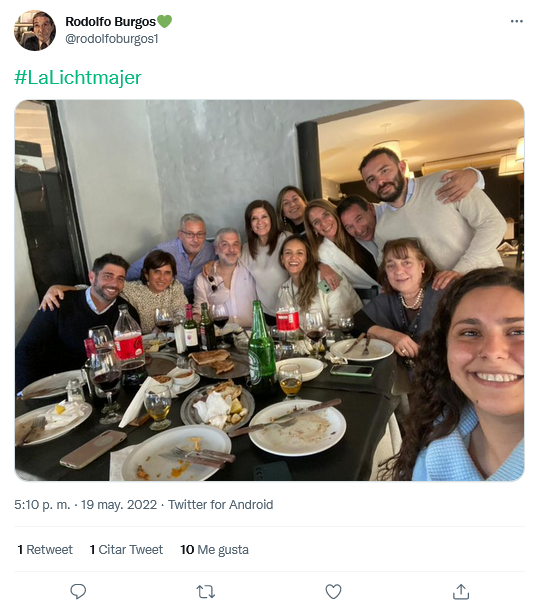
Task: View the 10 Me gusta list
Action: point(214,550)
